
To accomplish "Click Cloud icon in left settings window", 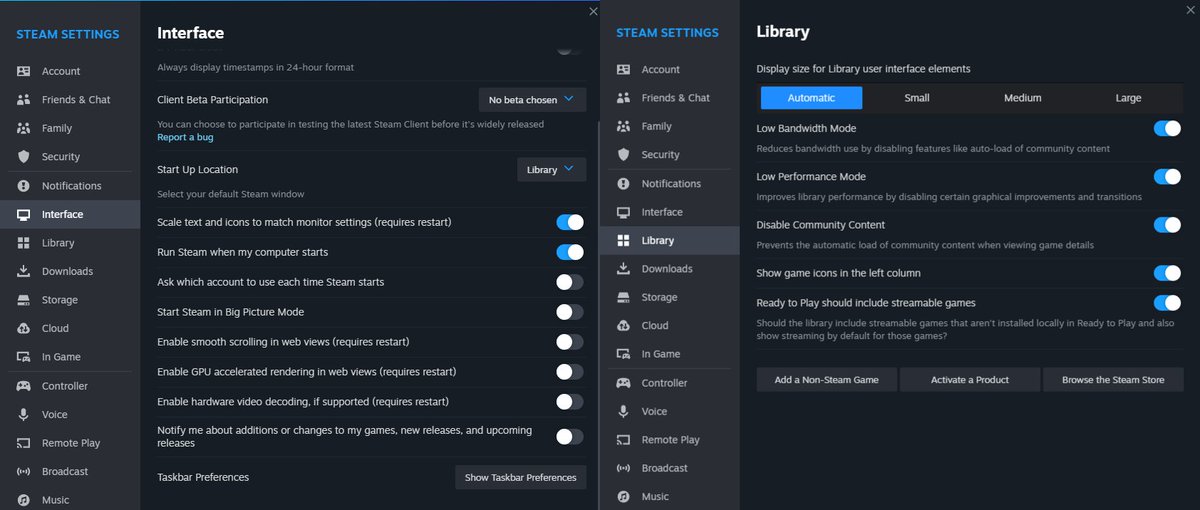I will (23, 328).
